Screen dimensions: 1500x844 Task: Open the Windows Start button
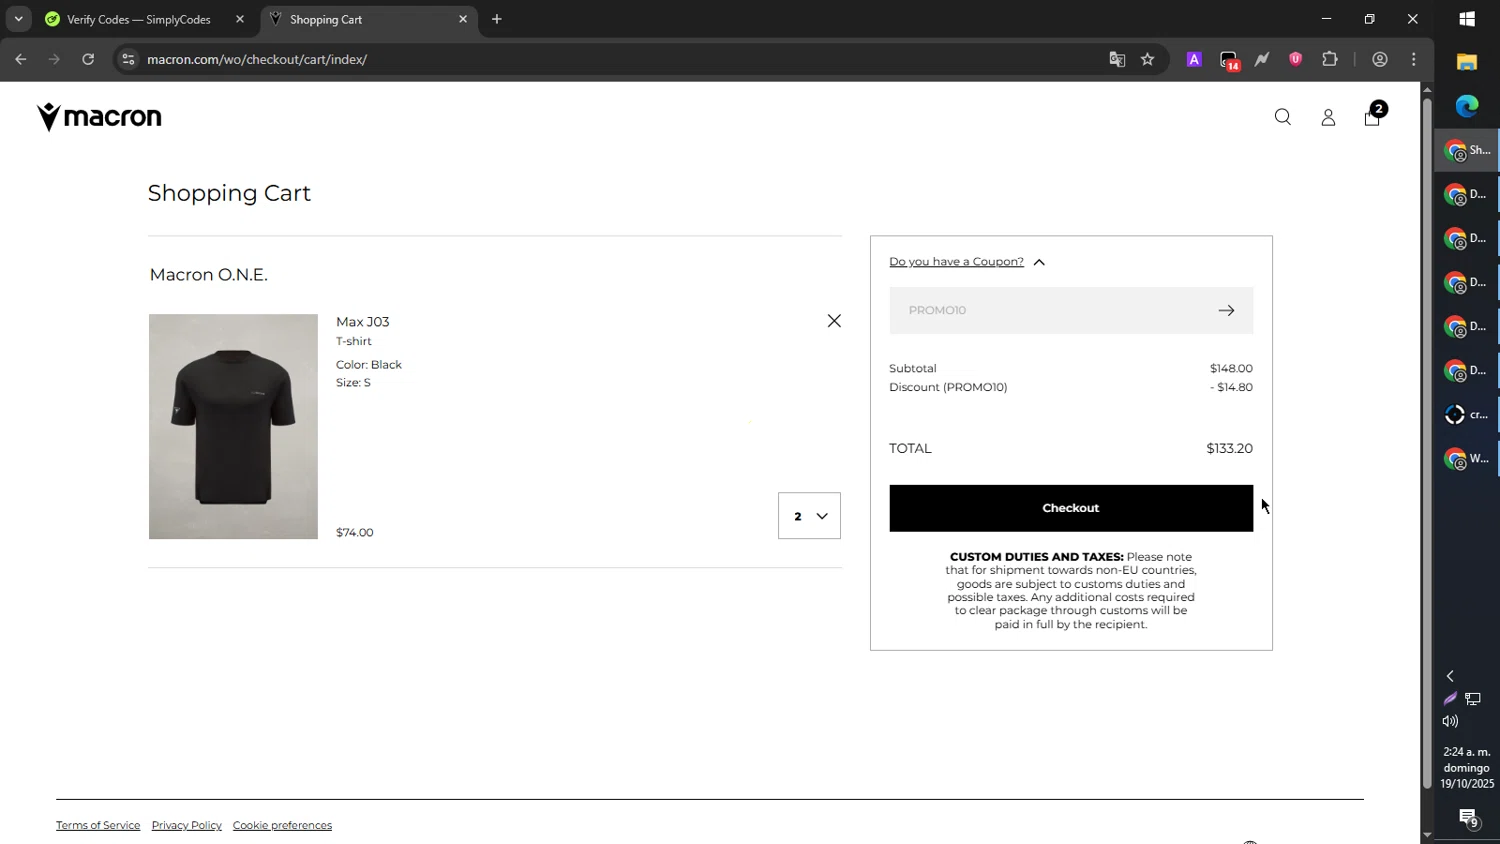[x=1467, y=19]
